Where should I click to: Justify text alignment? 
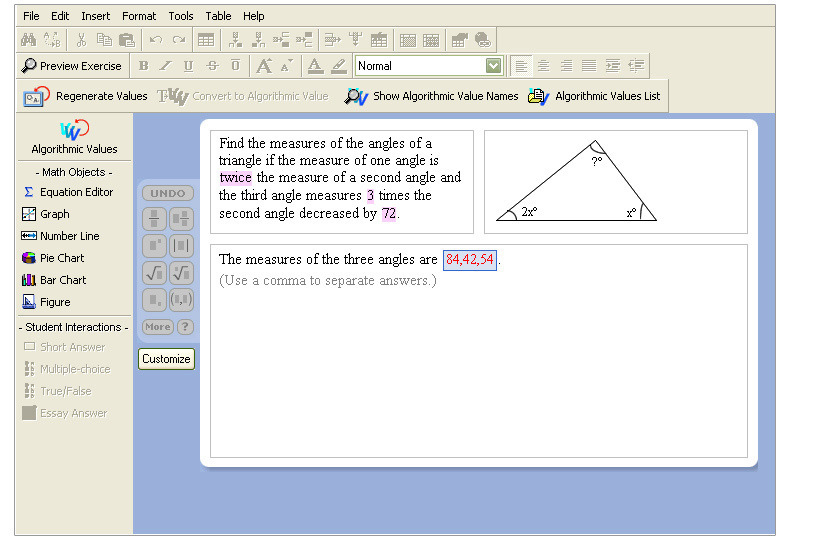[589, 65]
